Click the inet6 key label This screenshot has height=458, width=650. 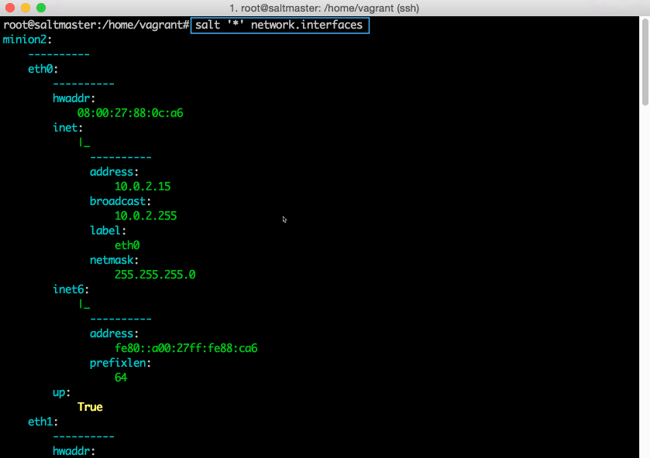point(72,289)
